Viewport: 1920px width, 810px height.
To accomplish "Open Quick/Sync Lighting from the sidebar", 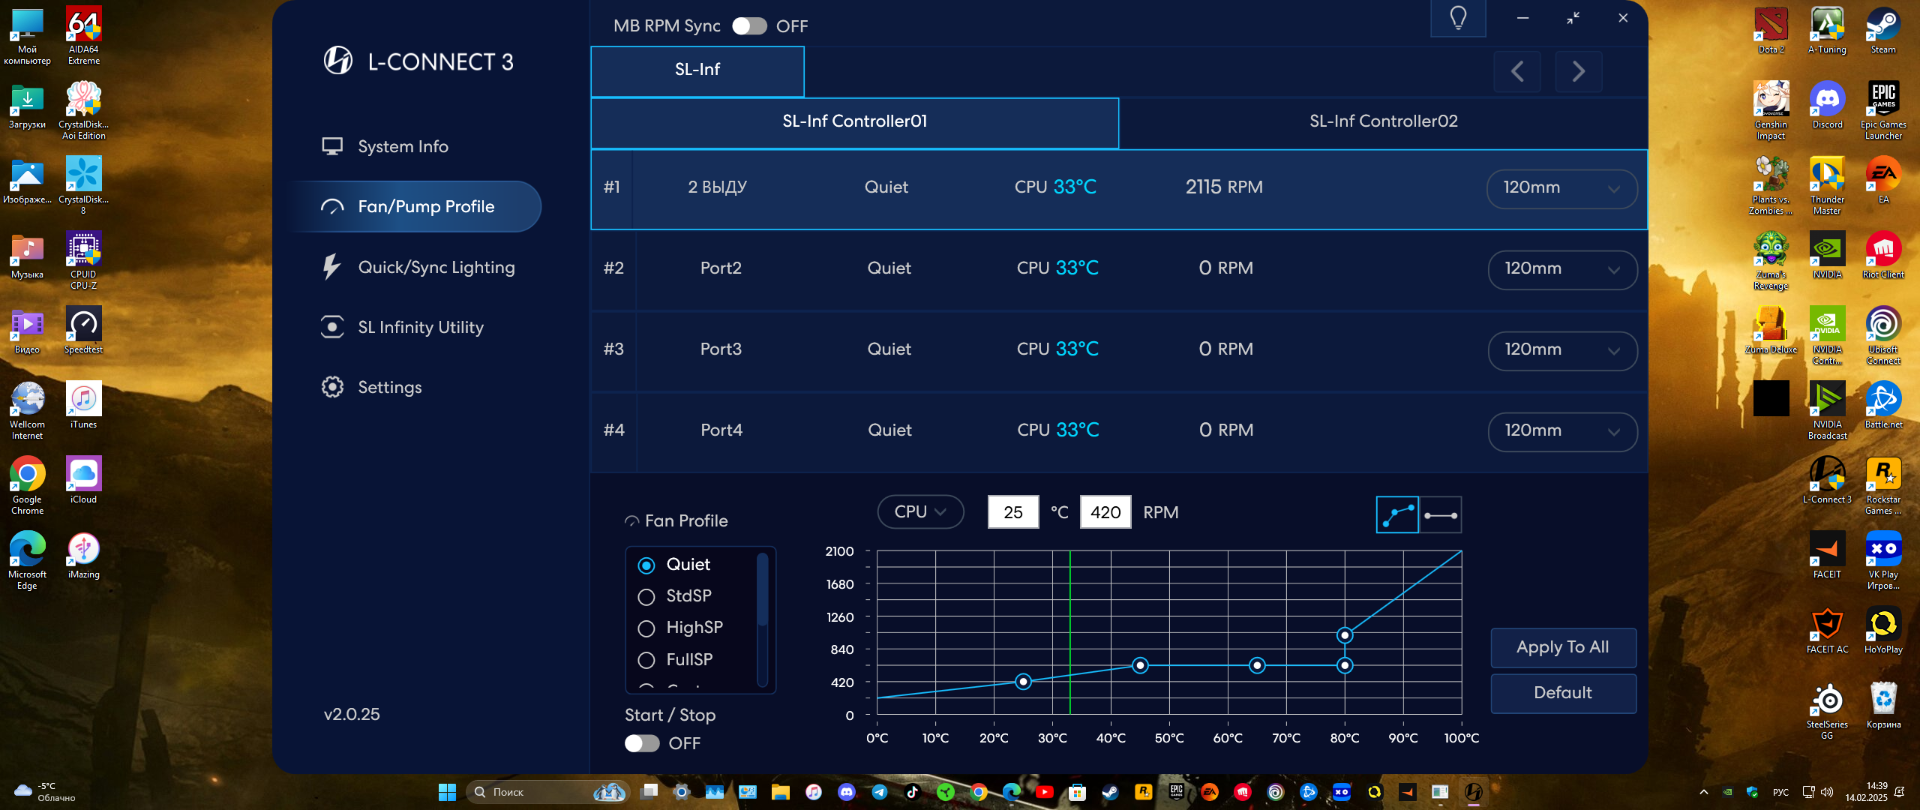I will point(435,267).
